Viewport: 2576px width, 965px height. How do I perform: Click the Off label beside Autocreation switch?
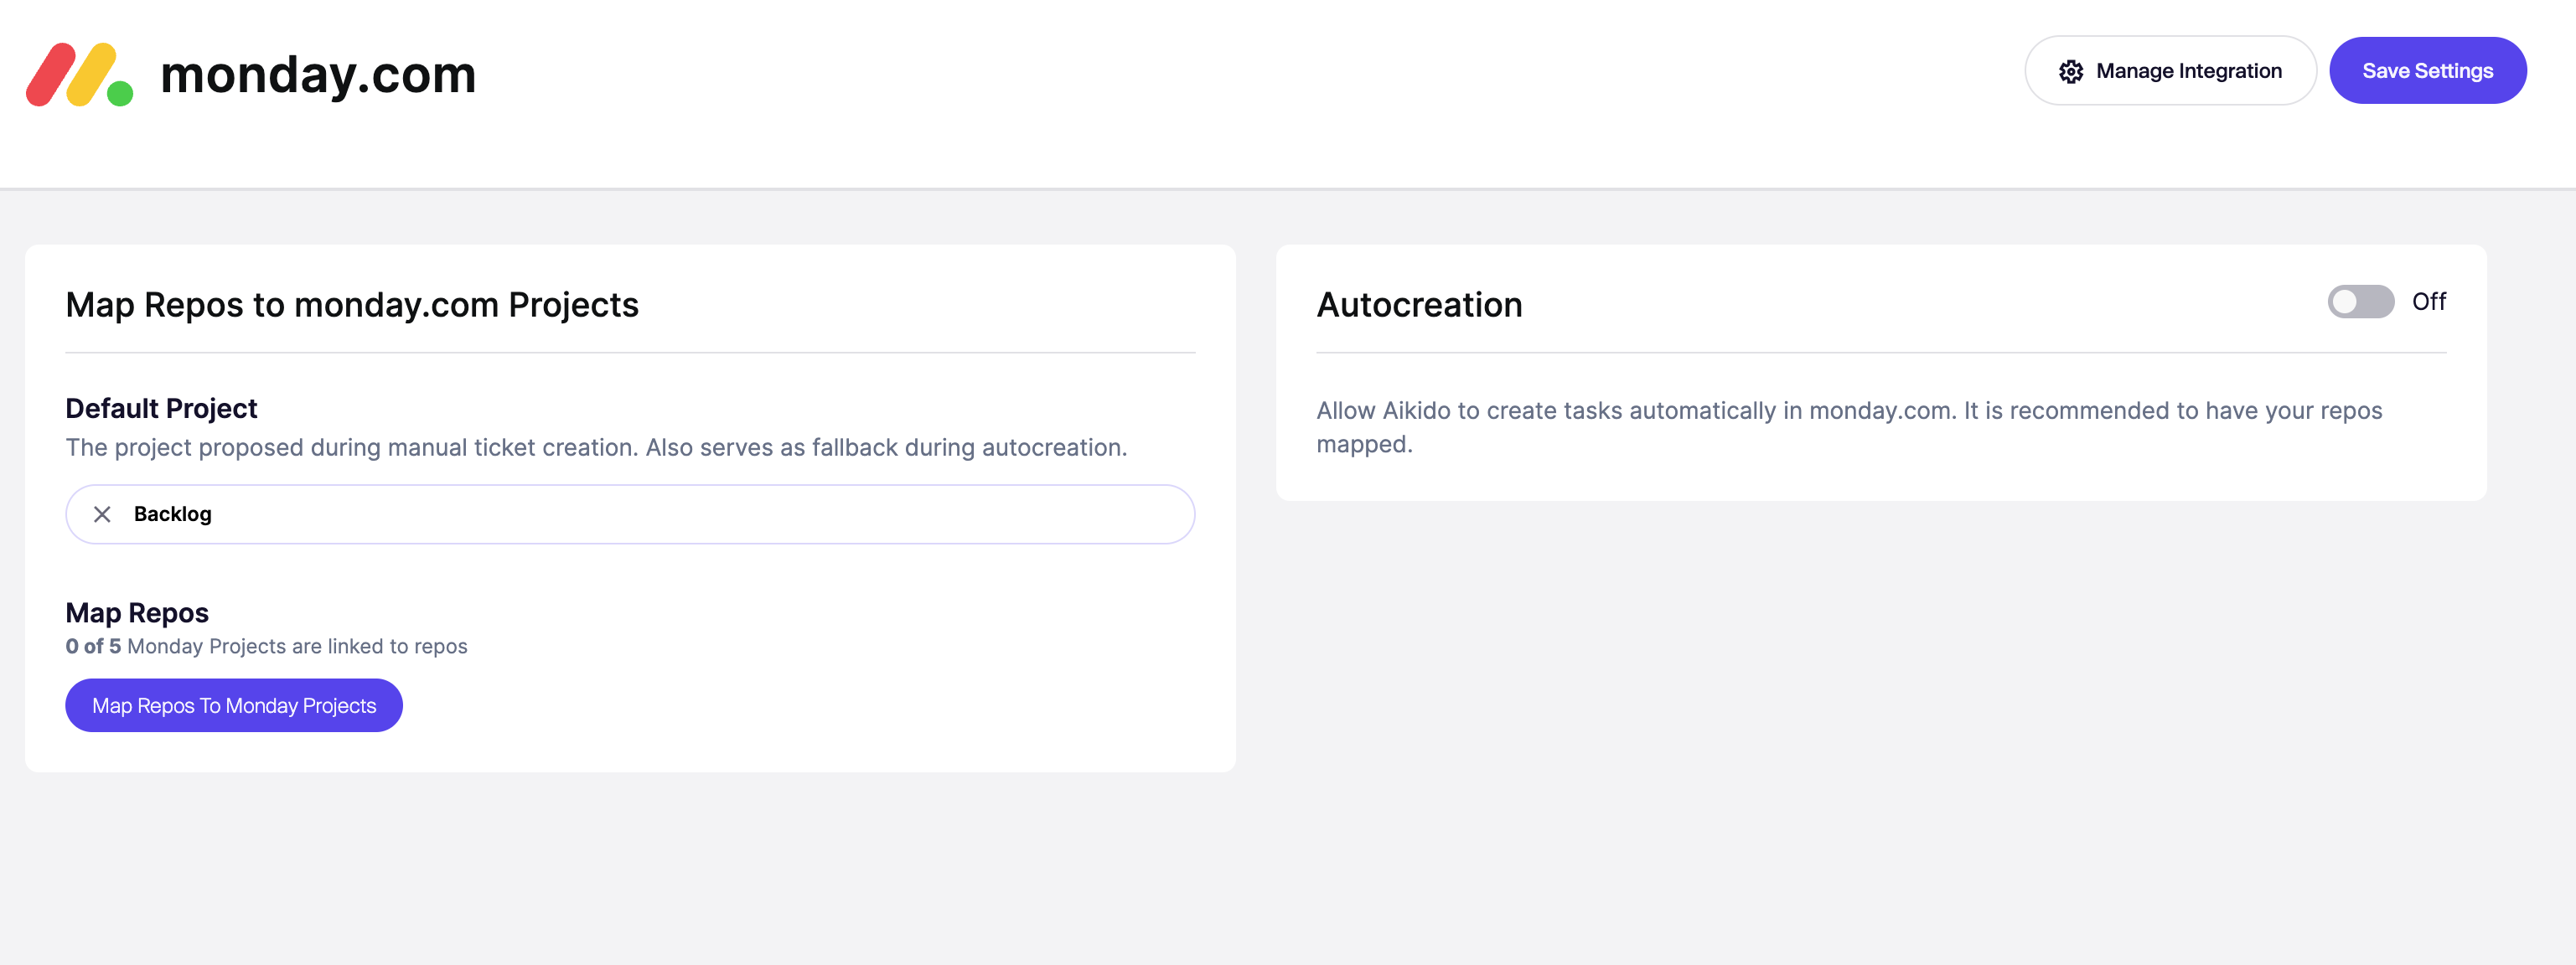click(x=2428, y=301)
